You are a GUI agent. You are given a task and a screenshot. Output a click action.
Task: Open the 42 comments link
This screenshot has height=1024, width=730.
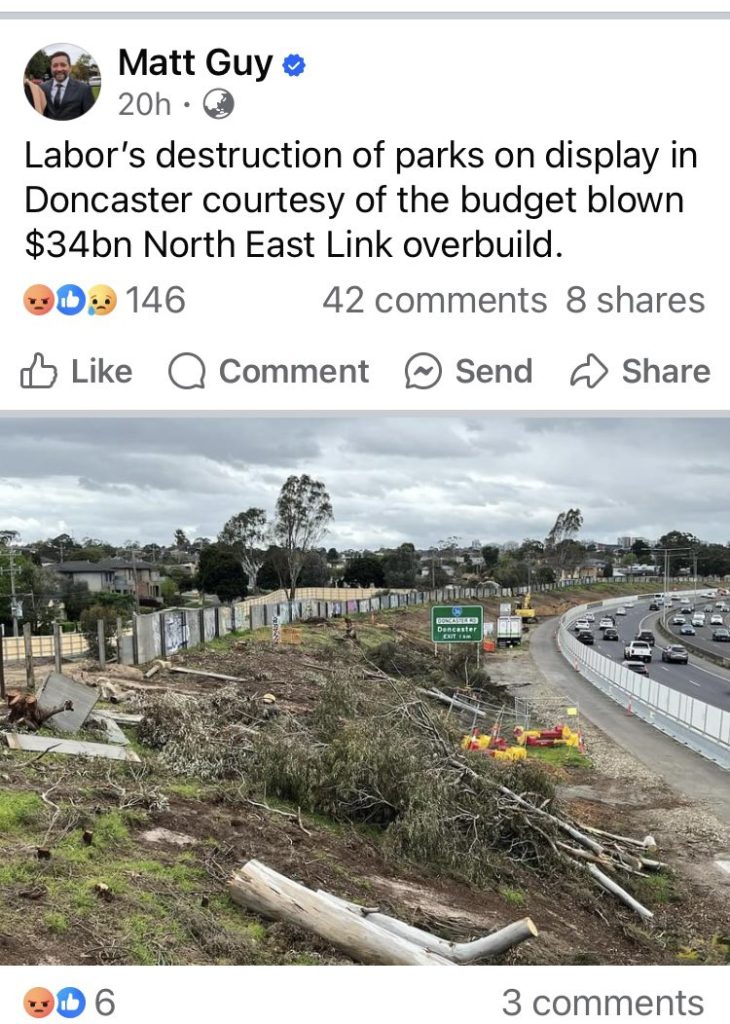(x=434, y=300)
